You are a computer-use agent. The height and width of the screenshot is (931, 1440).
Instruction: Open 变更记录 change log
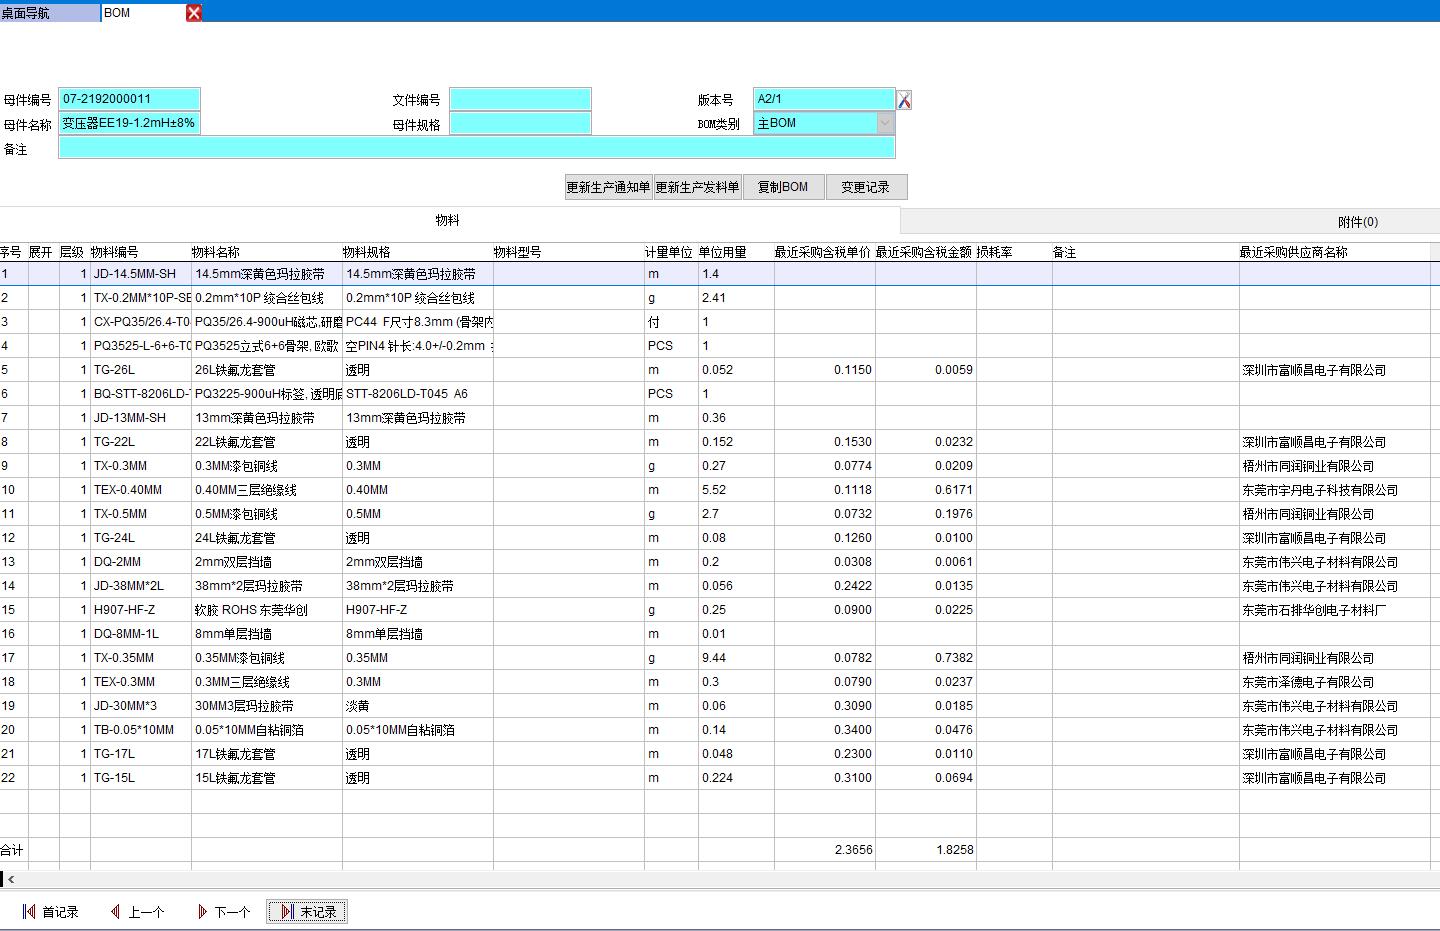pyautogui.click(x=865, y=187)
